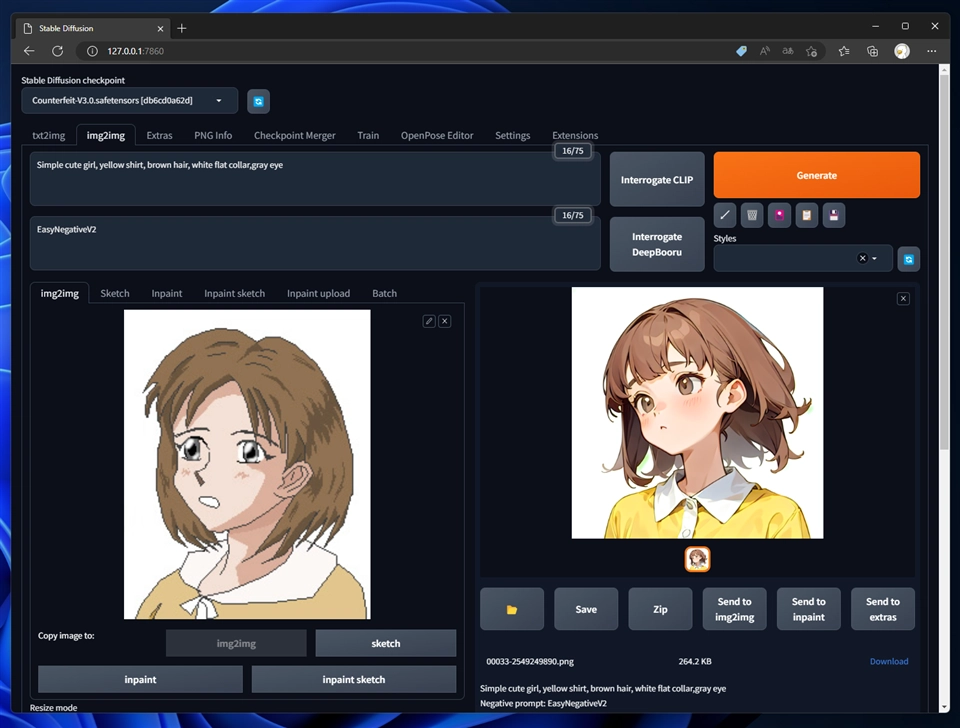Toggle the read aloud icon
The width and height of the screenshot is (960, 728).
tap(765, 51)
